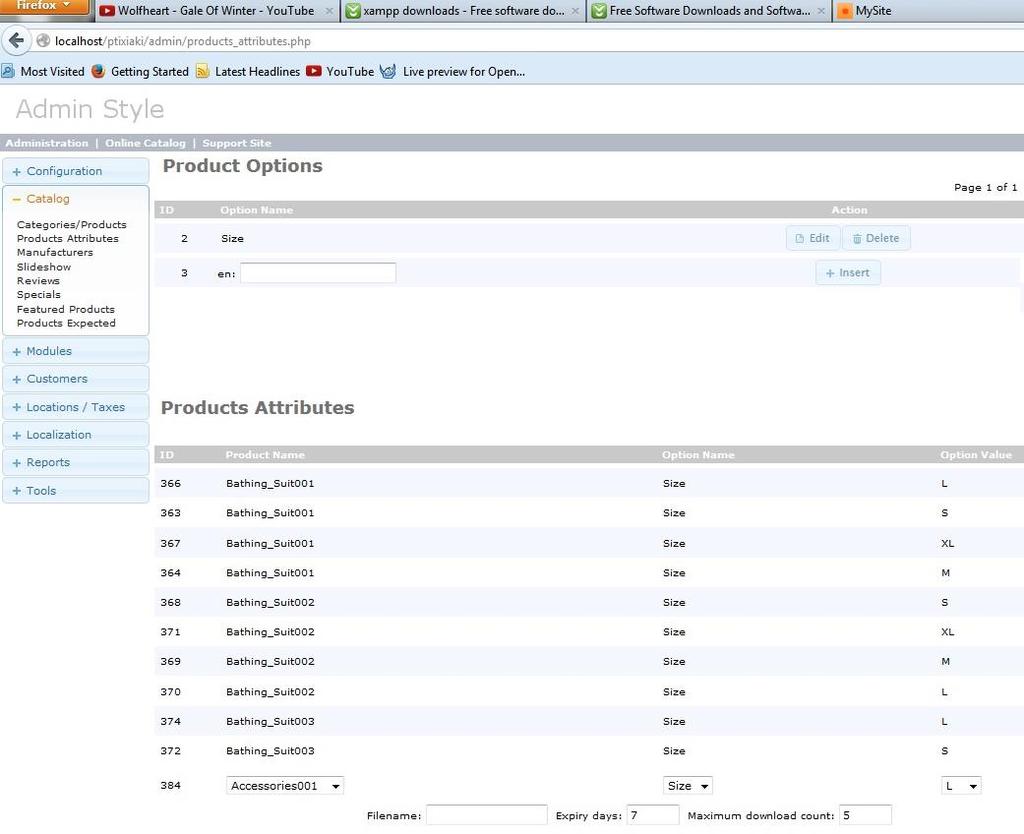Open the Size option name dropdown
This screenshot has height=834, width=1024.
click(x=688, y=786)
